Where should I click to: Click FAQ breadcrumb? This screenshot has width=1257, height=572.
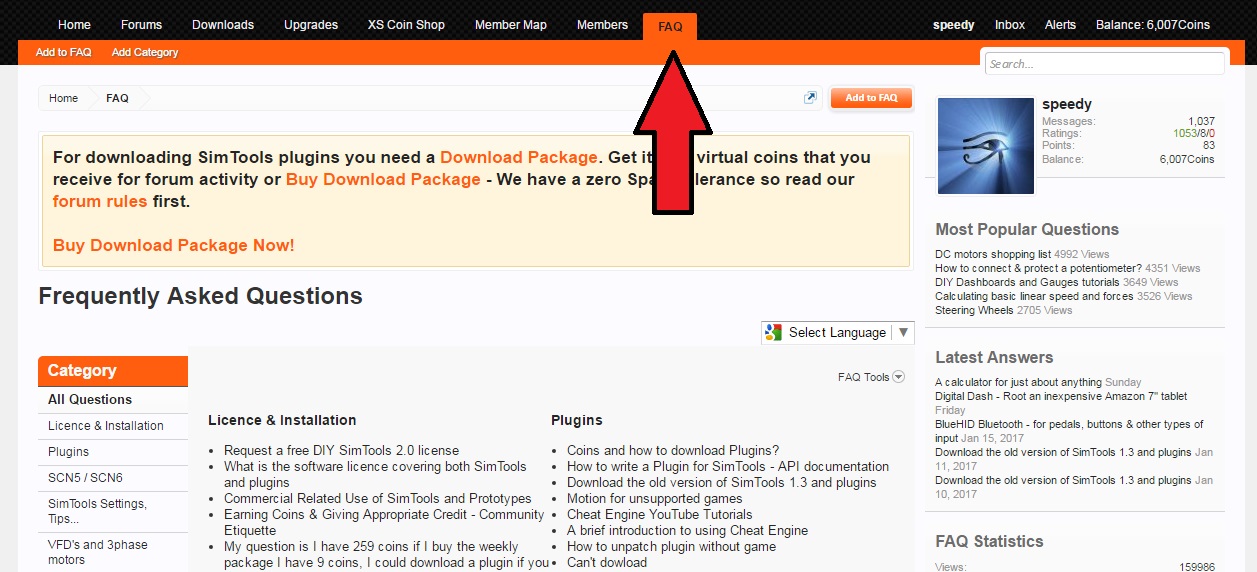tap(117, 98)
